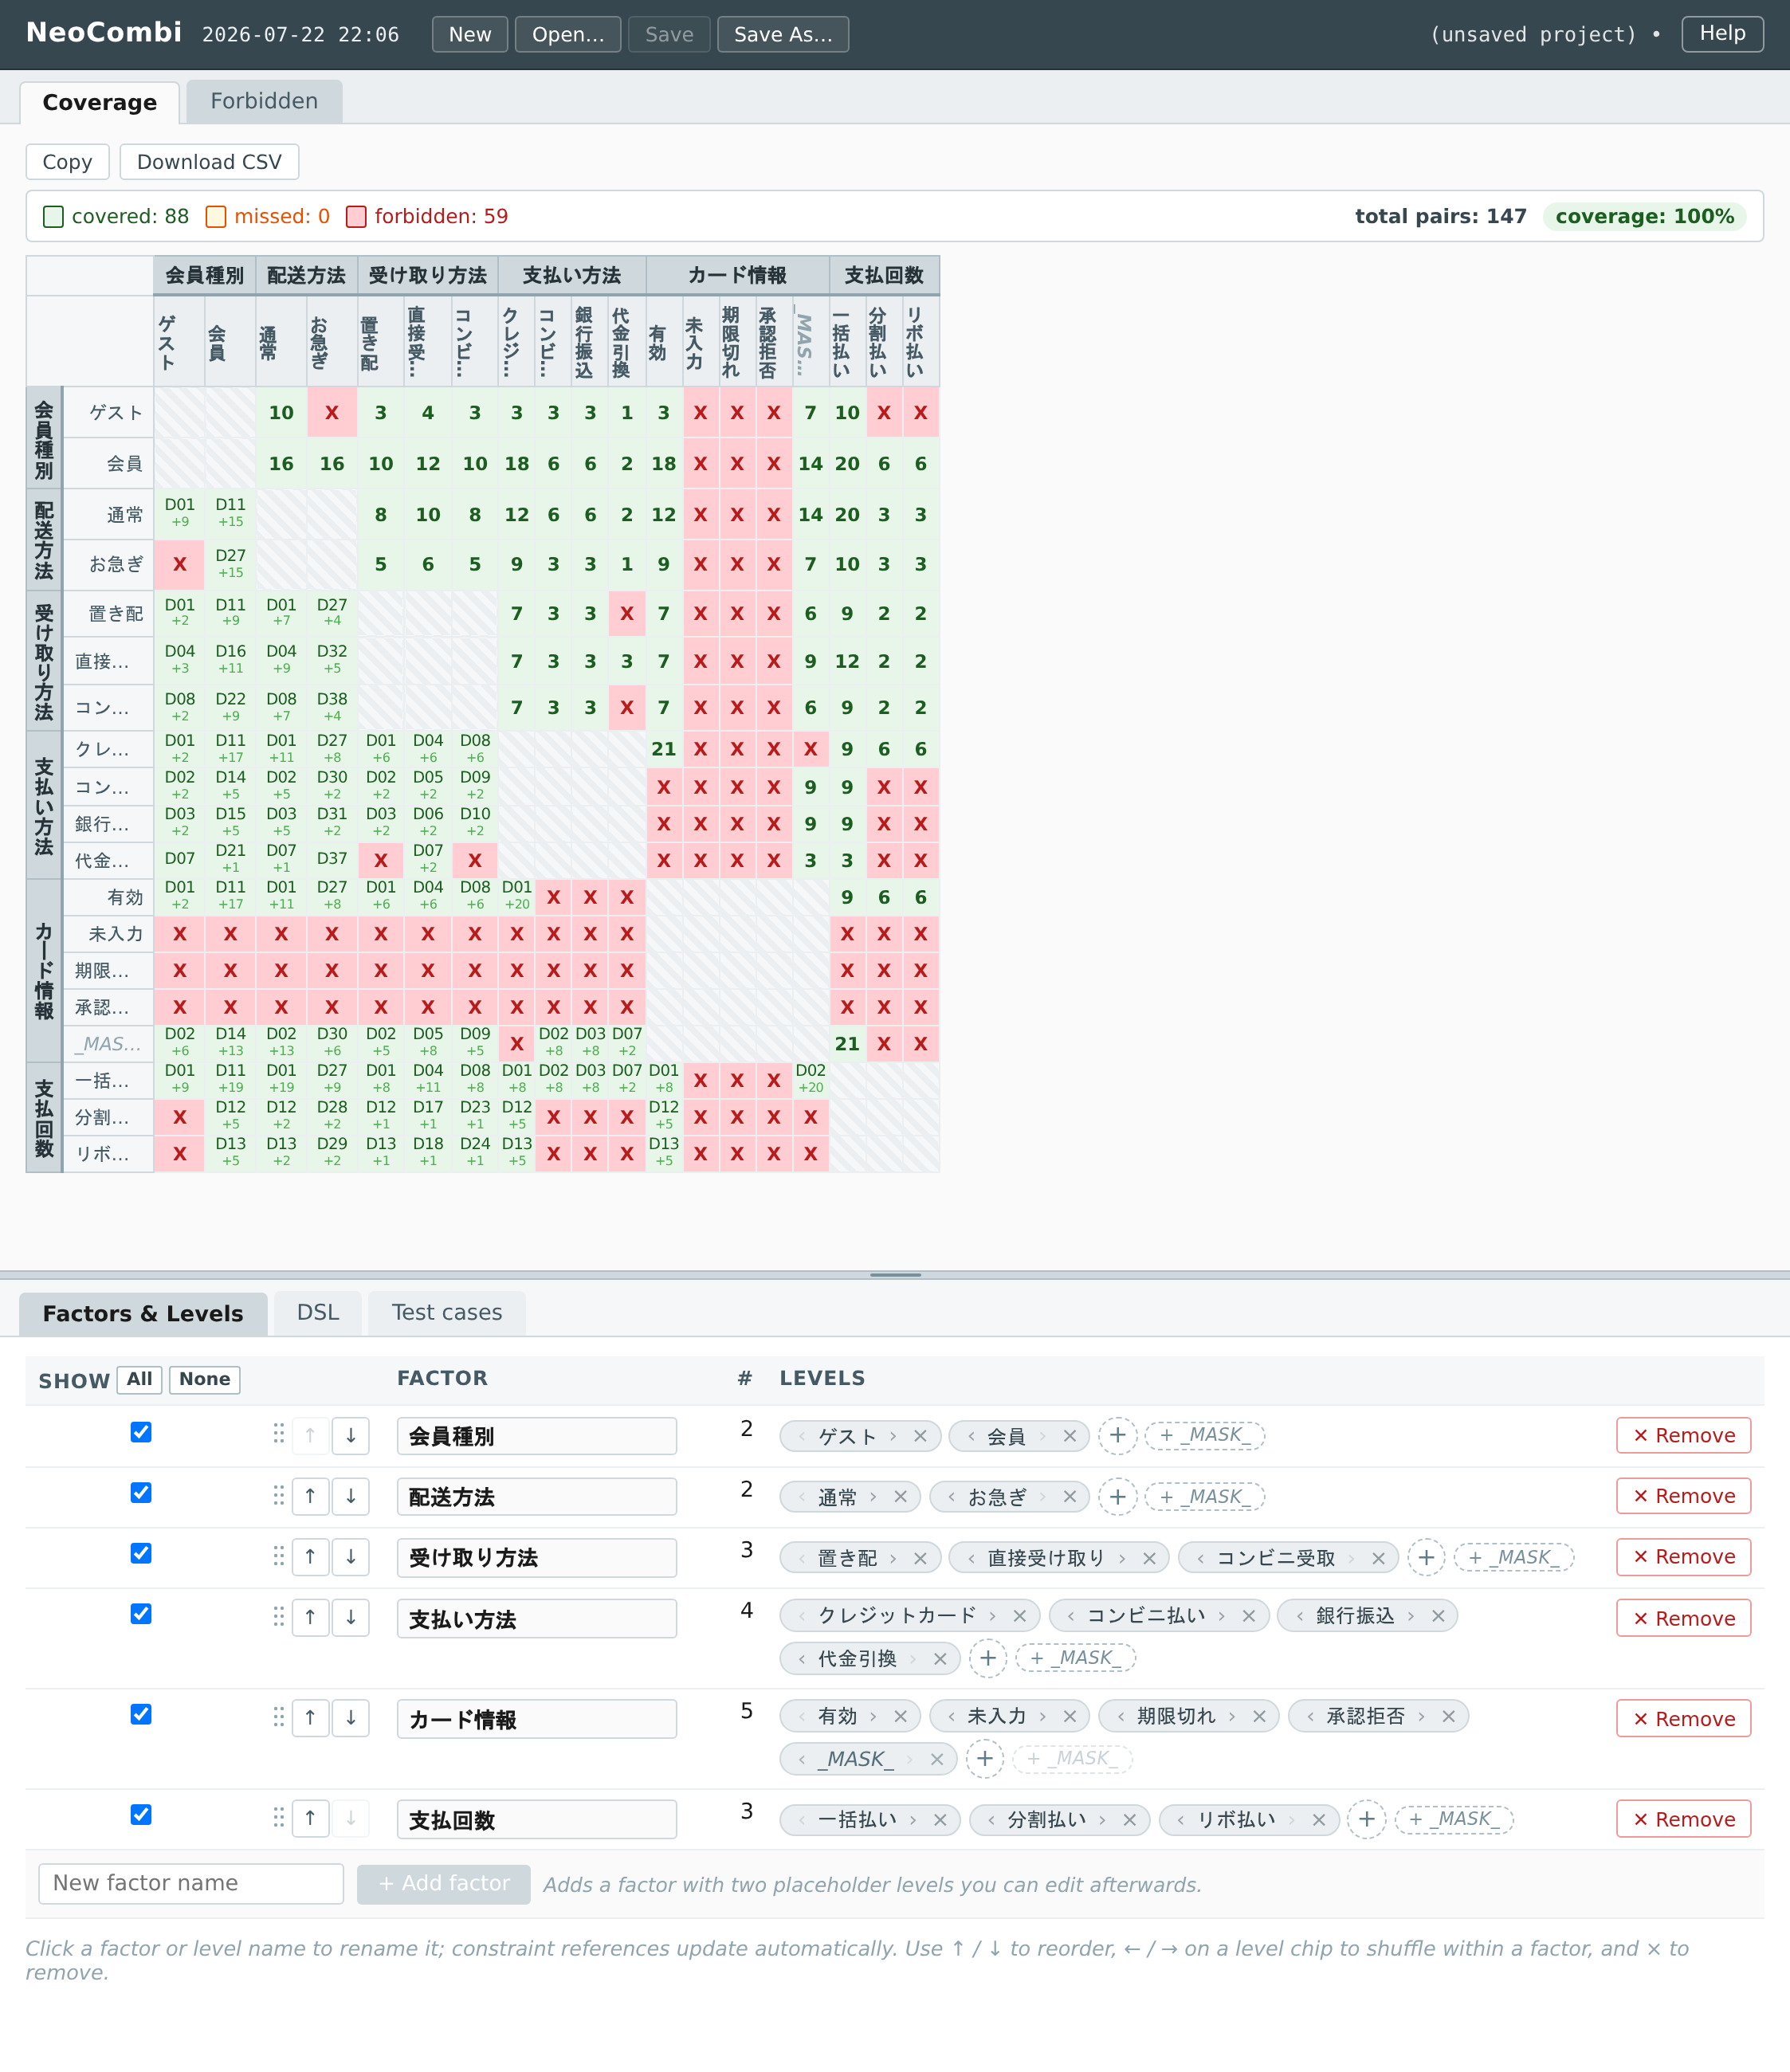Remove the ゲスト level chip
The width and height of the screenshot is (1790, 2072).
coord(920,1436)
